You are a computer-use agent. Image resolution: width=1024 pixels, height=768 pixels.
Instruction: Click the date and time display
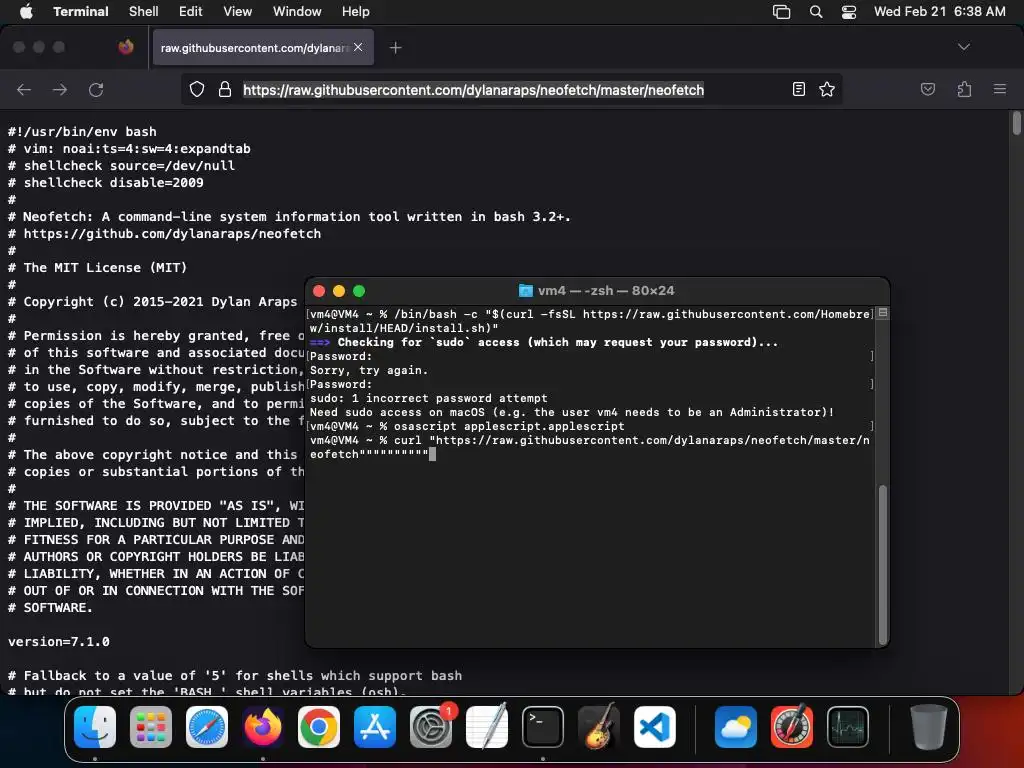point(940,11)
